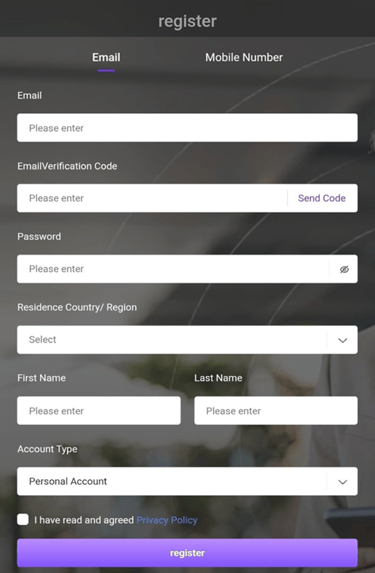This screenshot has width=375, height=573.
Task: Click the register page title
Action: (188, 21)
